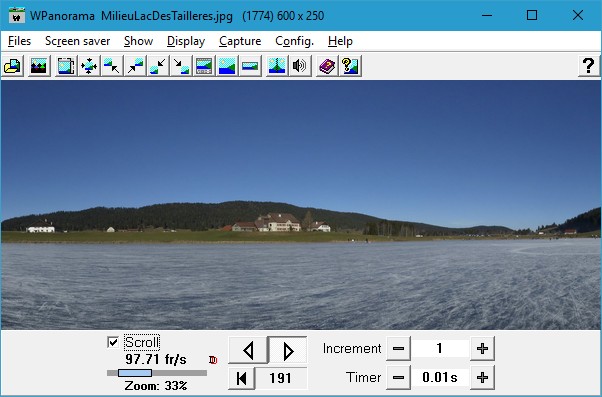Click the vertical split picture toolbar icon
The image size is (602, 397).
pos(277,66)
